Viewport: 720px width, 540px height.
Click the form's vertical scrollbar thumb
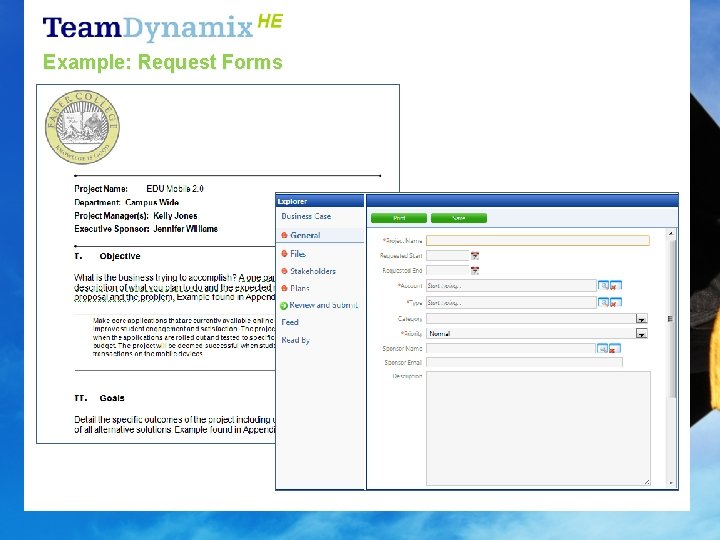point(671,318)
